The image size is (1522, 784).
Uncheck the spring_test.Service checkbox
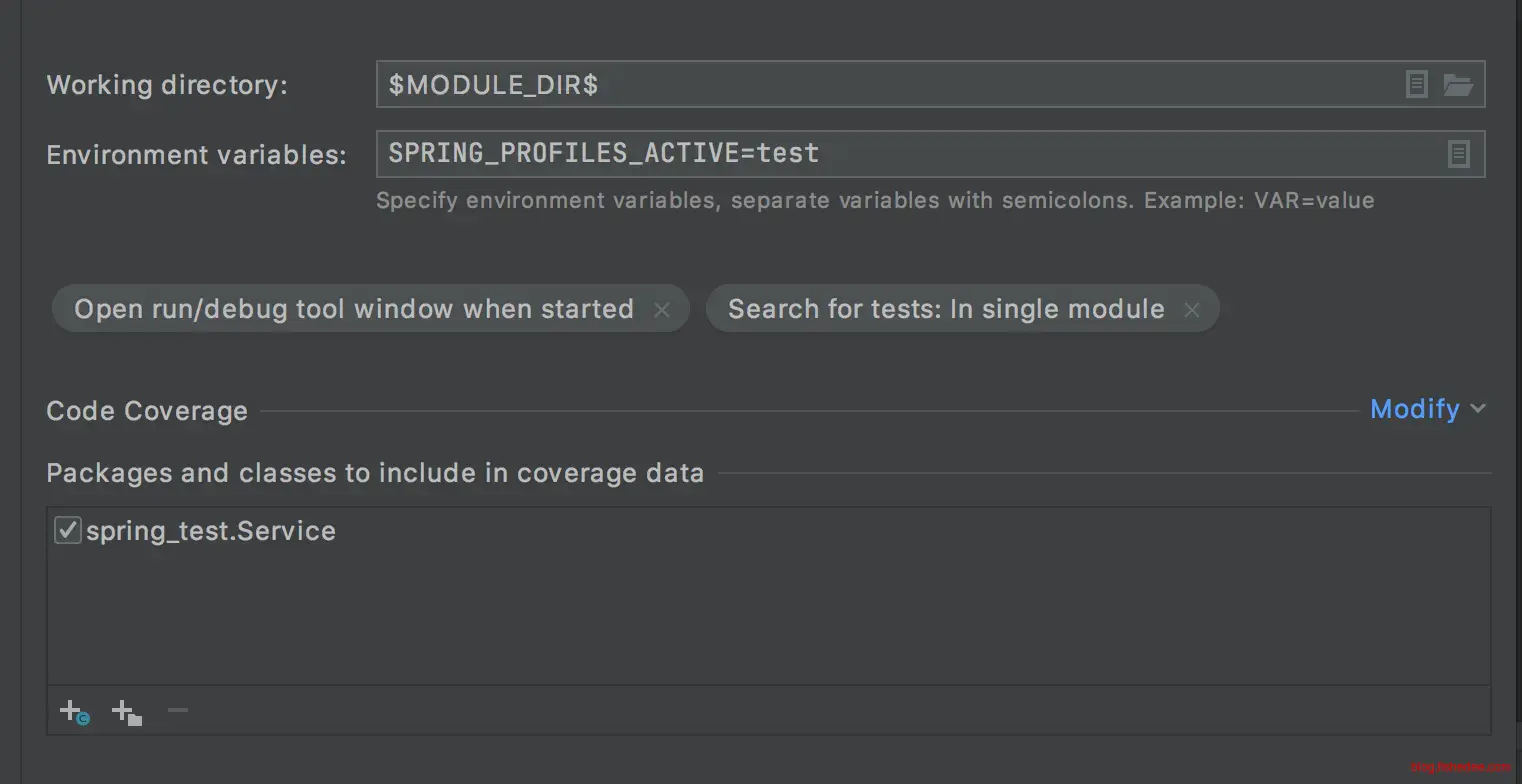pyautogui.click(x=67, y=530)
